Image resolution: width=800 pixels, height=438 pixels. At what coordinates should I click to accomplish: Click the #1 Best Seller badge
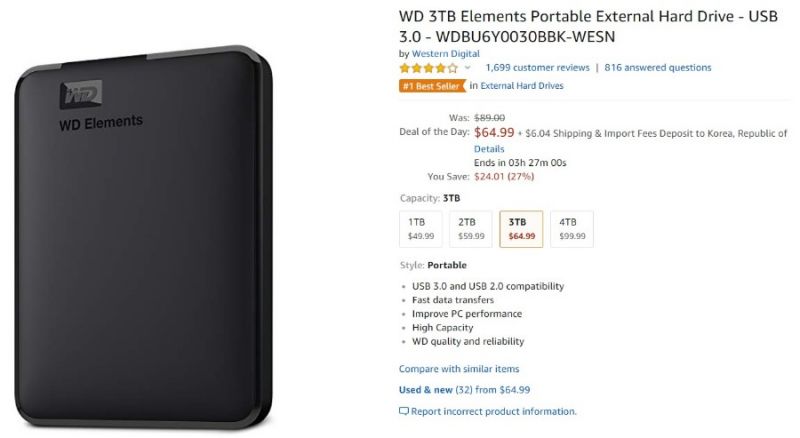click(x=432, y=86)
